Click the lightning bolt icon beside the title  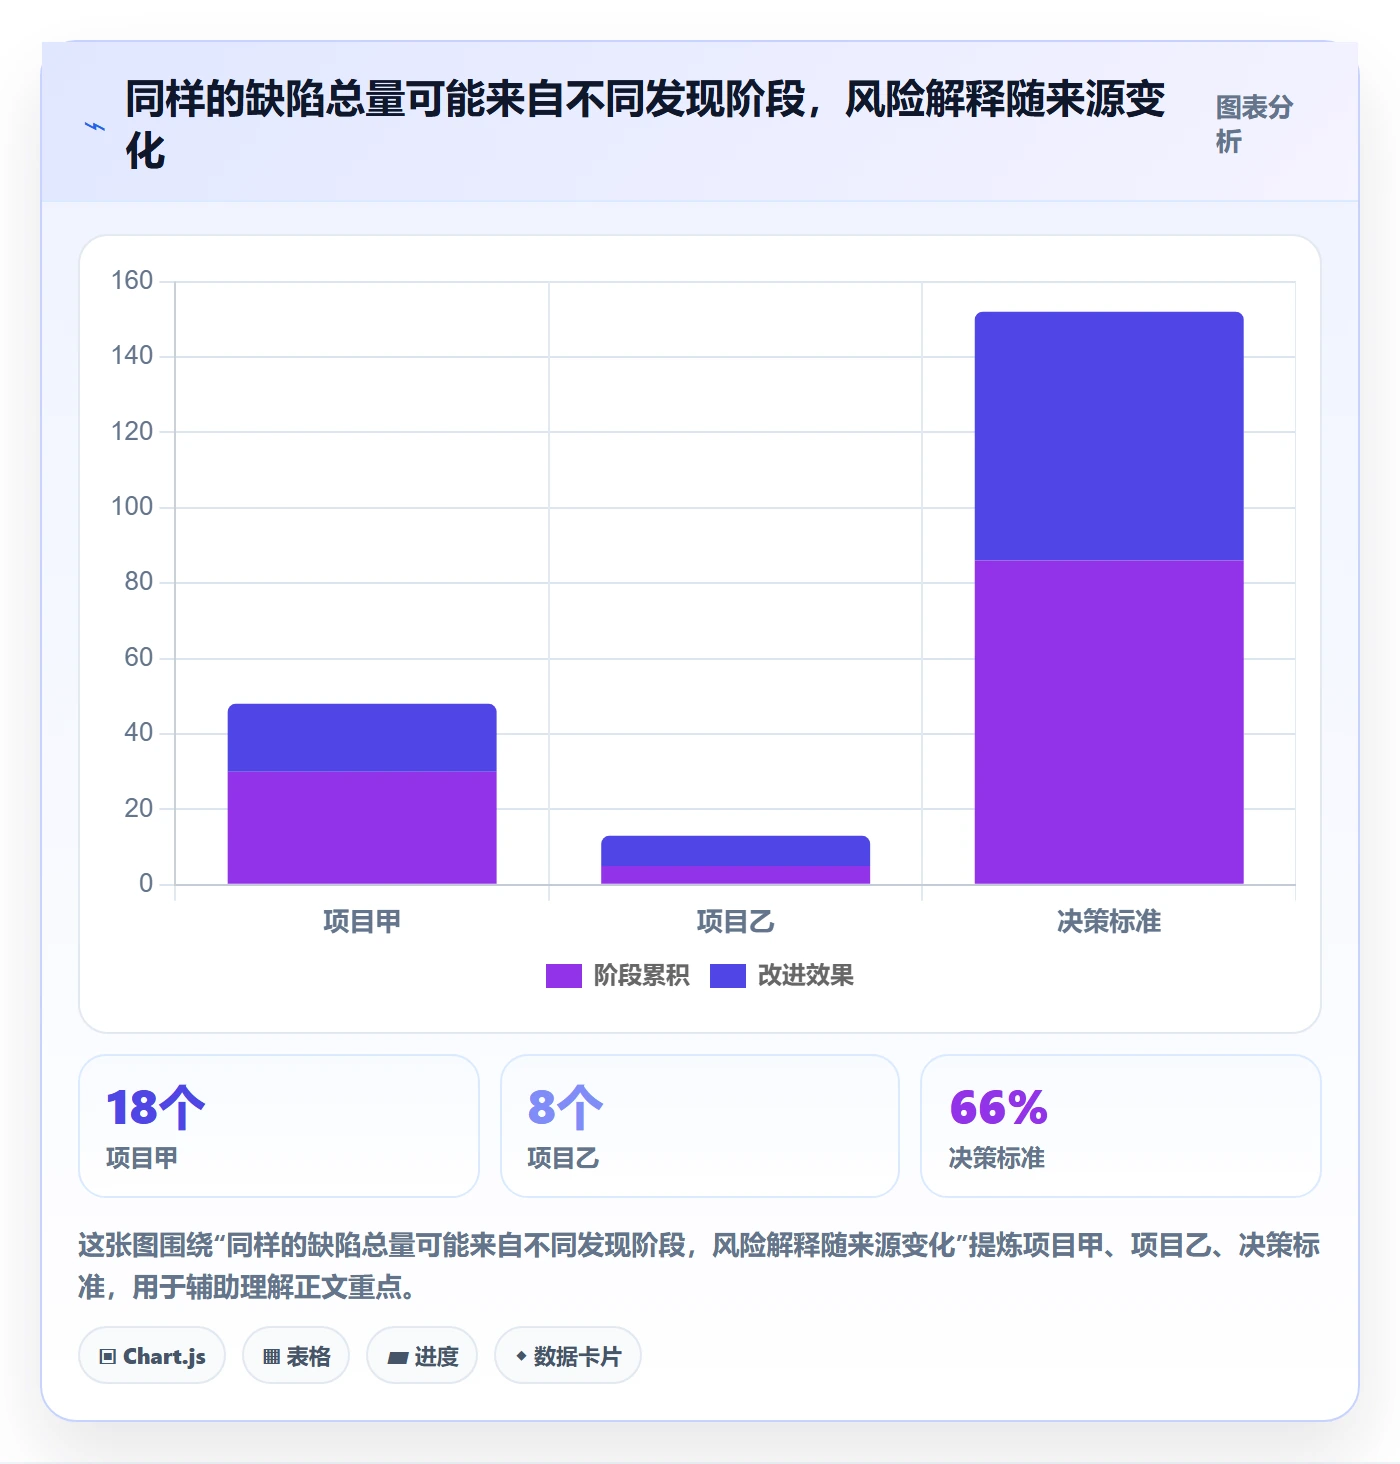tap(95, 126)
